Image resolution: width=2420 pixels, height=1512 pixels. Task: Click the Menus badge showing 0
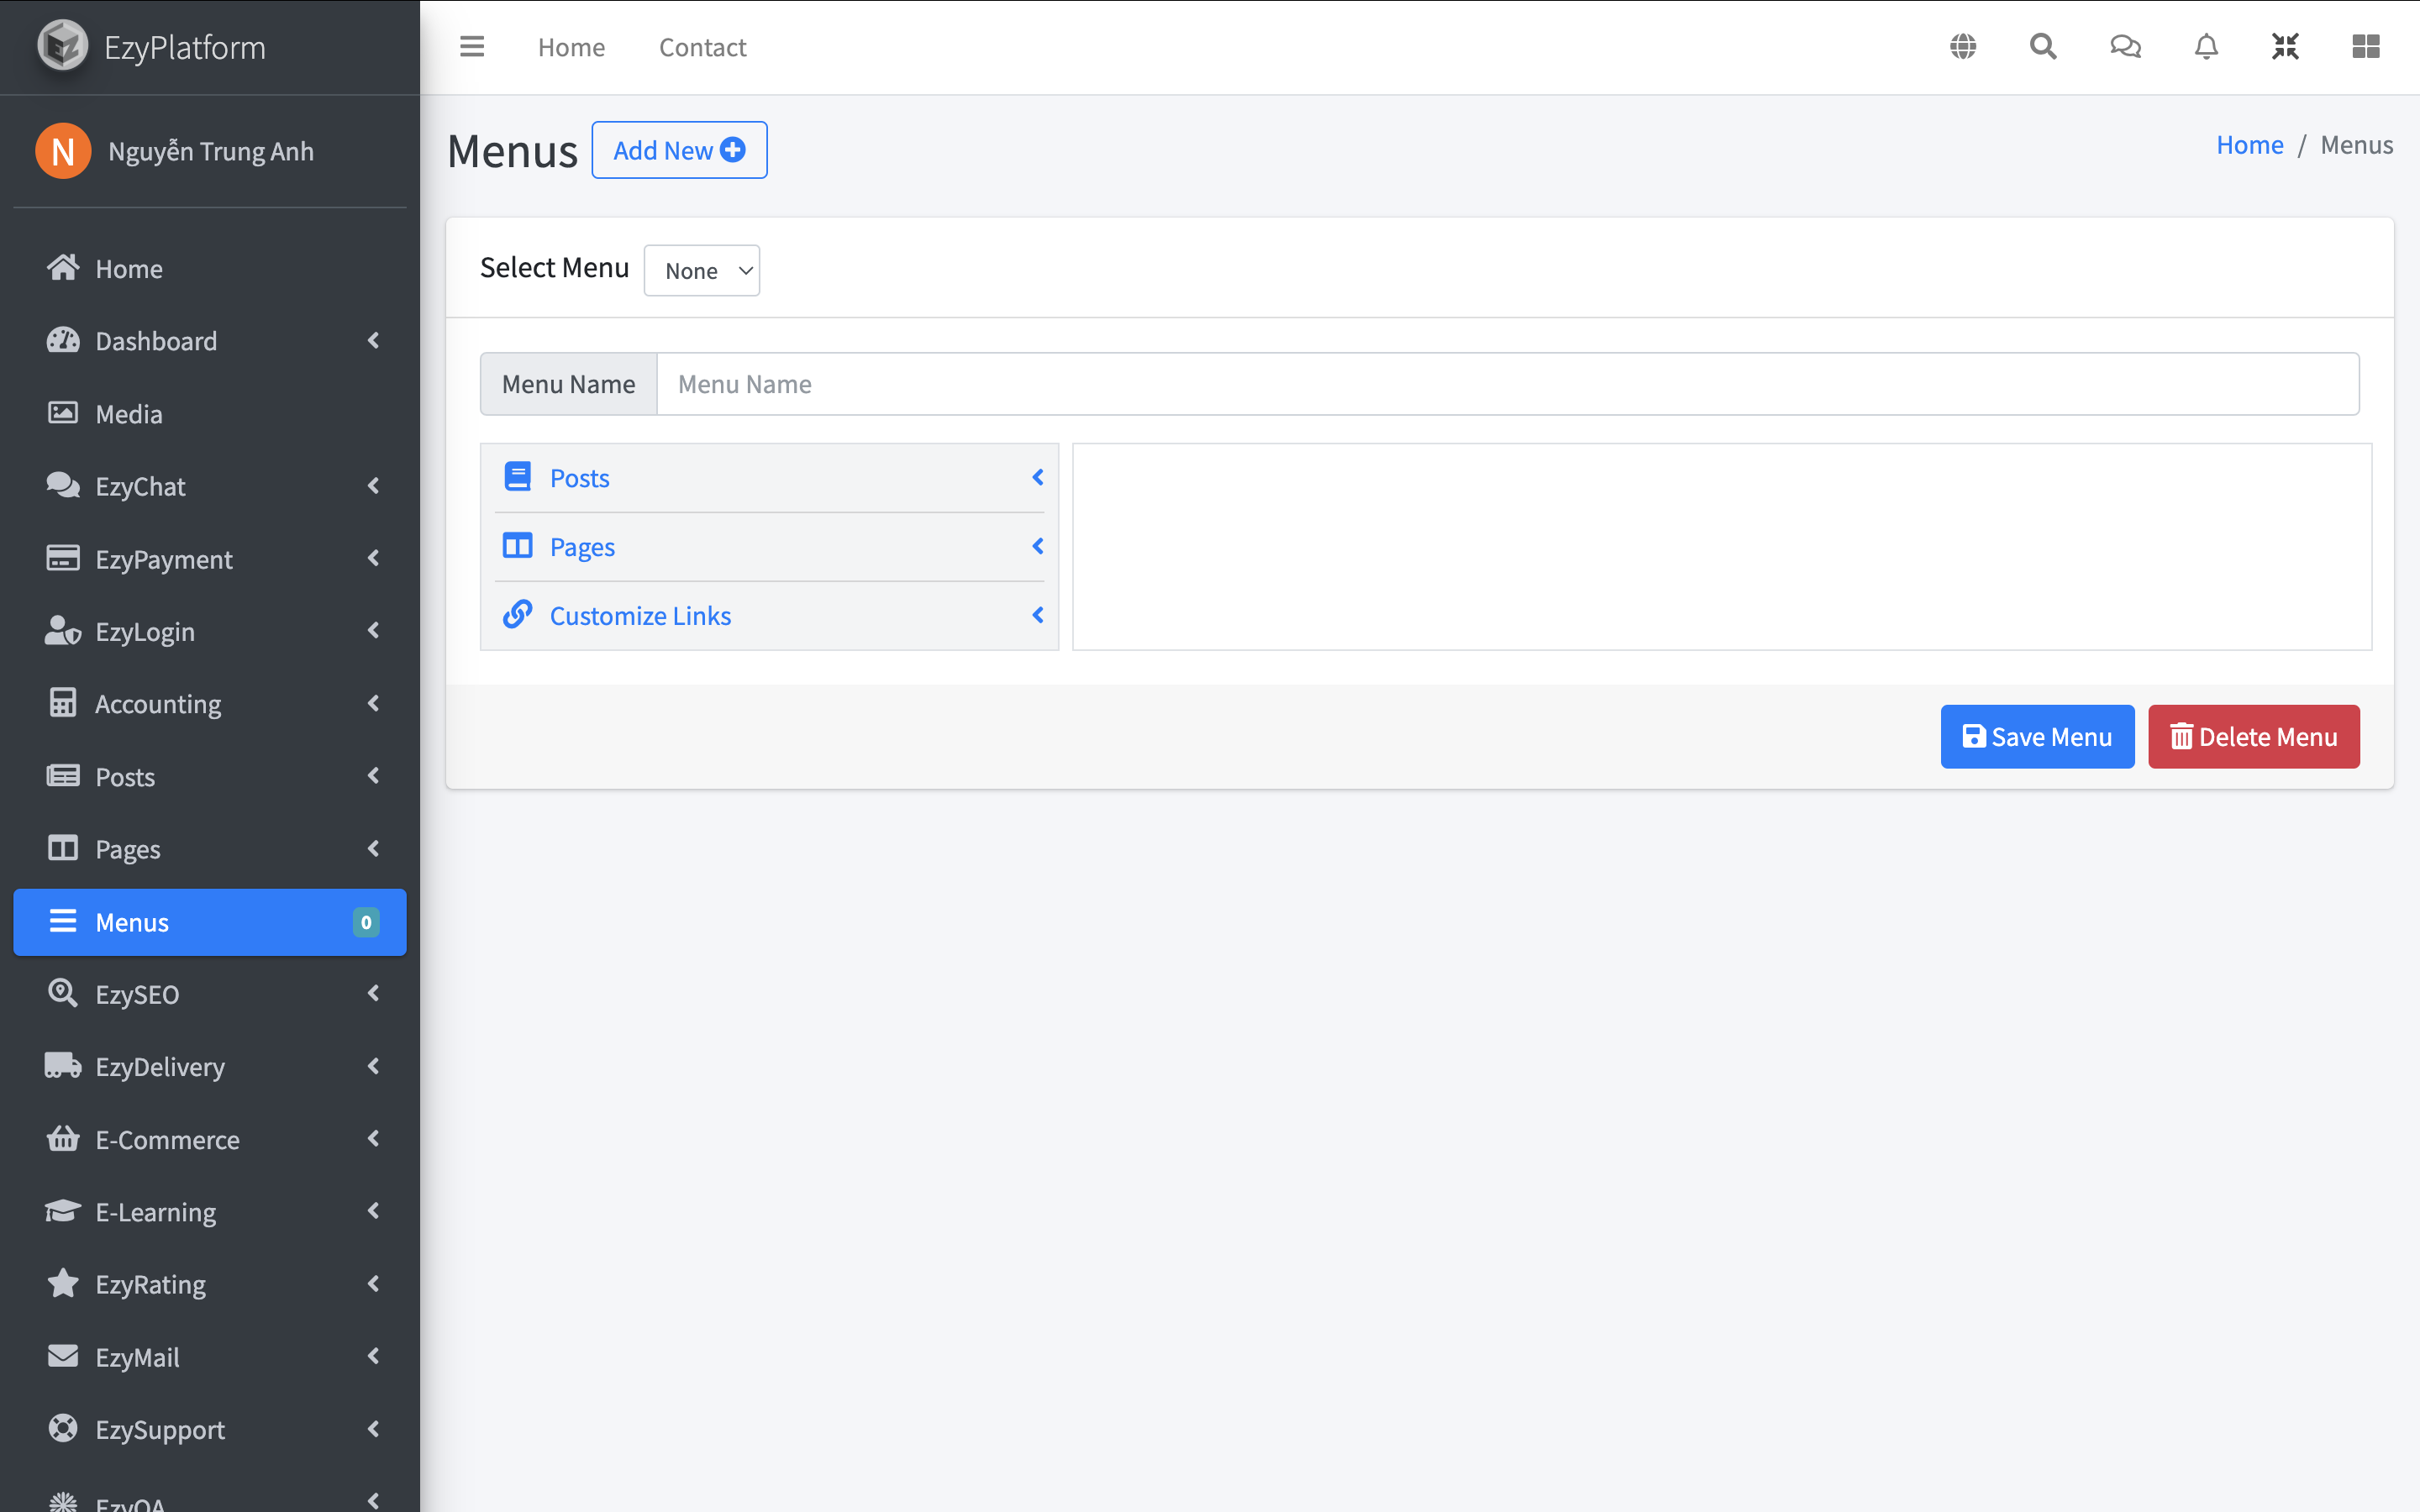click(x=366, y=922)
